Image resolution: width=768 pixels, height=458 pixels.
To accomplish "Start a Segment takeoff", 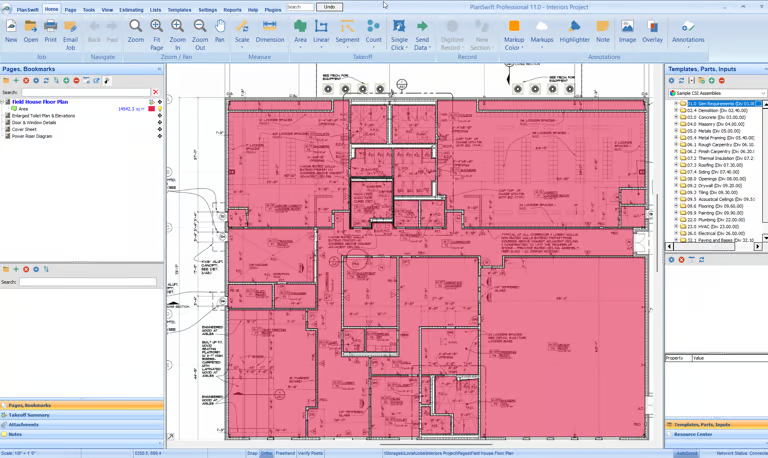I will click(347, 32).
